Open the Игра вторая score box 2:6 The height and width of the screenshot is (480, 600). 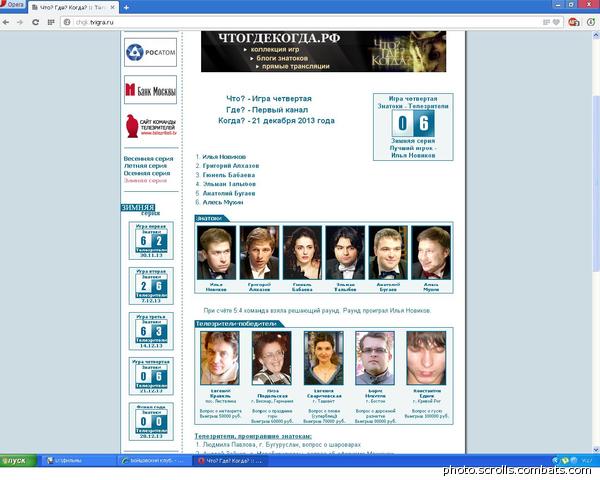tap(151, 286)
